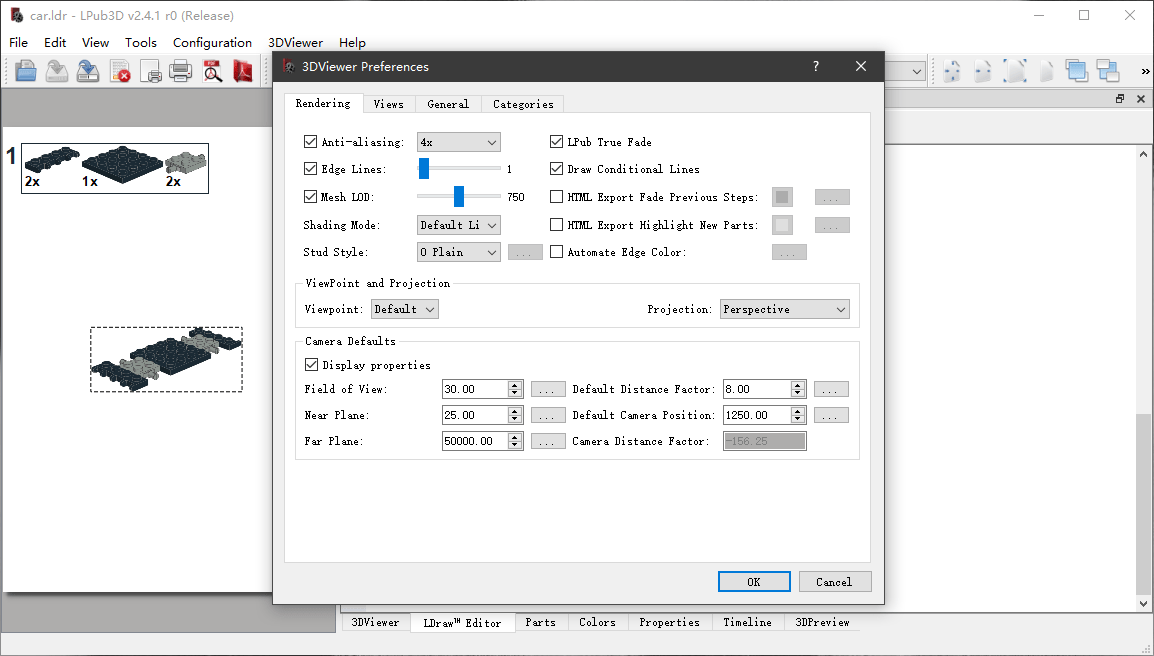Export the instructions to PDF
Viewport: 1154px width, 656px height.
tap(242, 71)
